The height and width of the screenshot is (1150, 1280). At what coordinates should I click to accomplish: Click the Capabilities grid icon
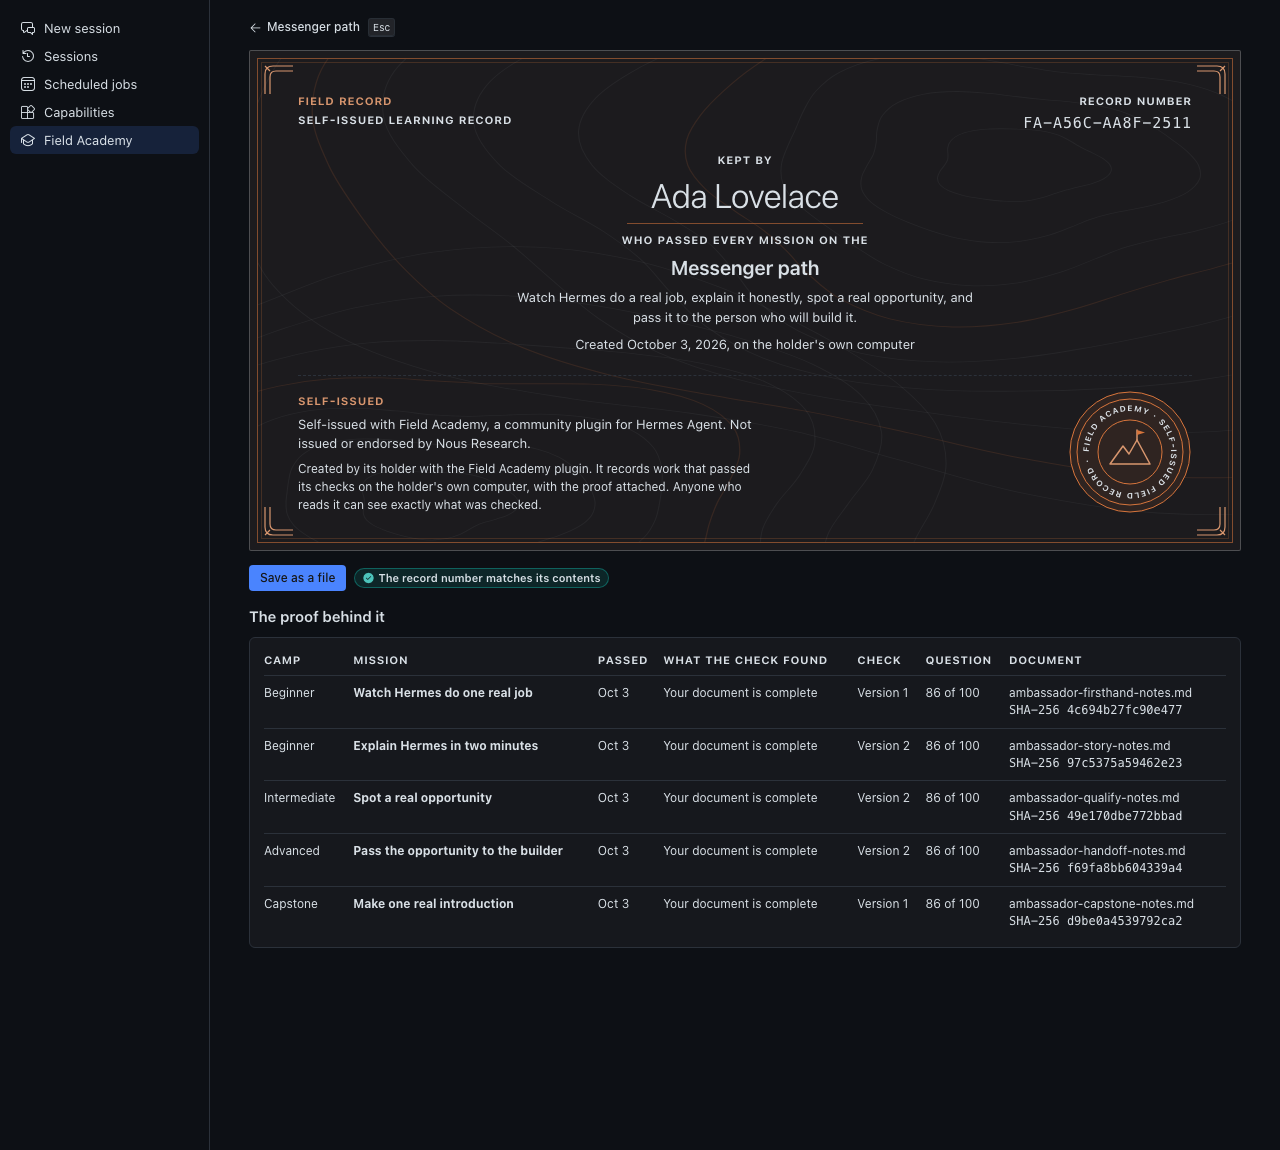(28, 113)
